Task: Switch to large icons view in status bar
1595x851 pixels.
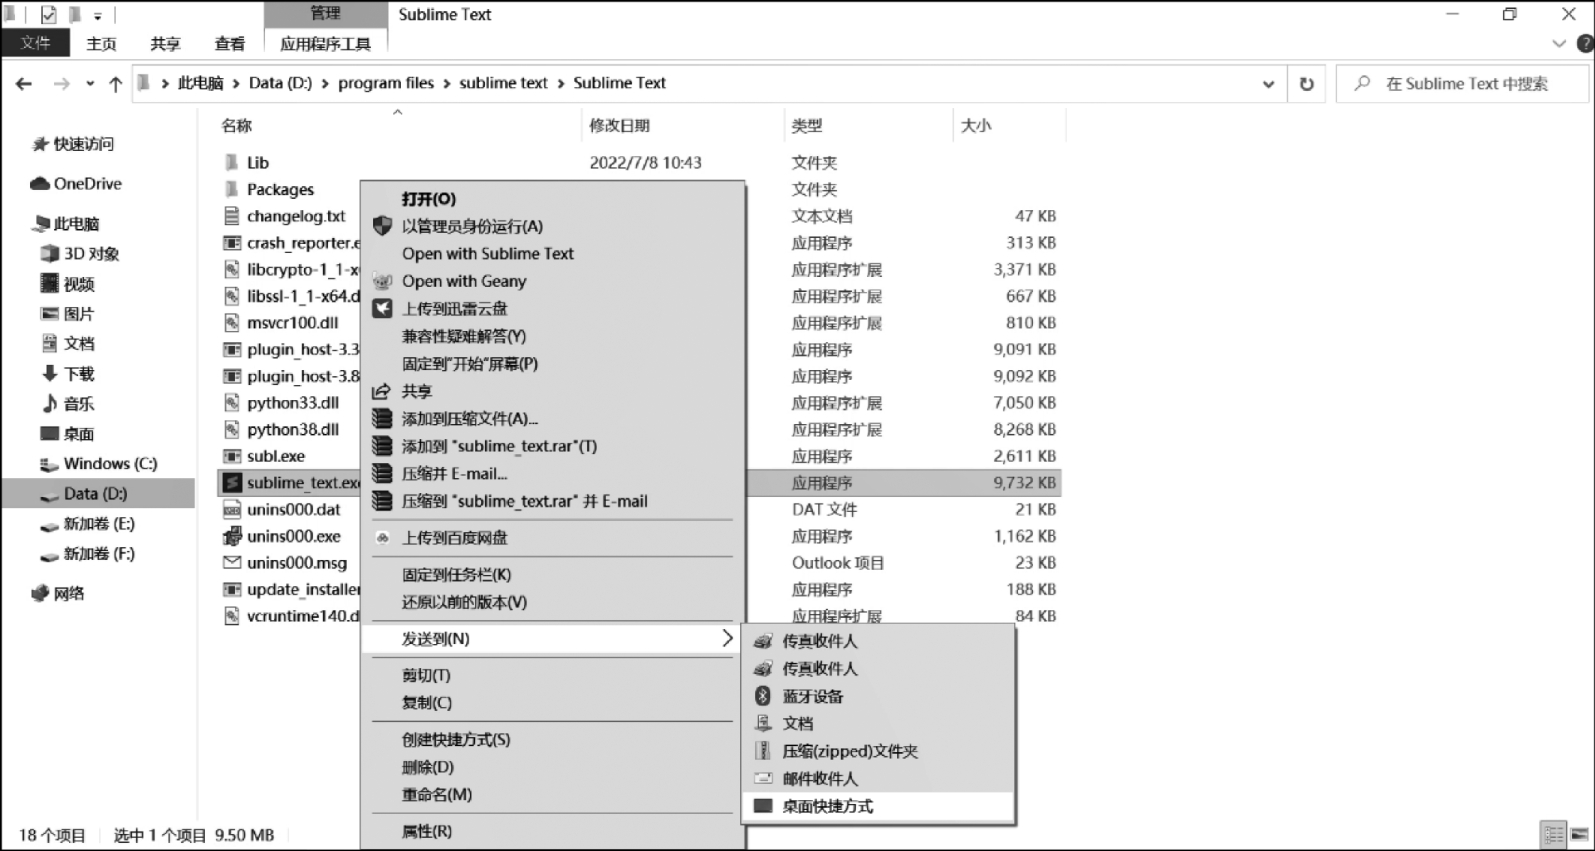Action: (x=1580, y=834)
